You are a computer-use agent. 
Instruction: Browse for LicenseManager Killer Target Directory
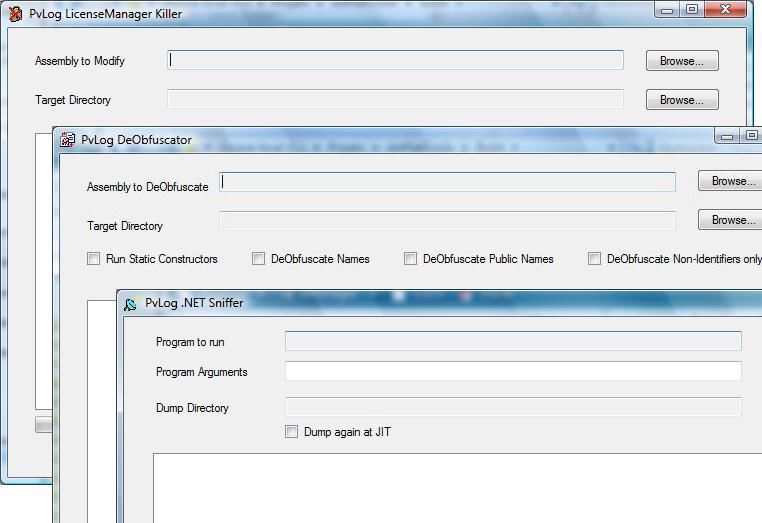coord(681,100)
